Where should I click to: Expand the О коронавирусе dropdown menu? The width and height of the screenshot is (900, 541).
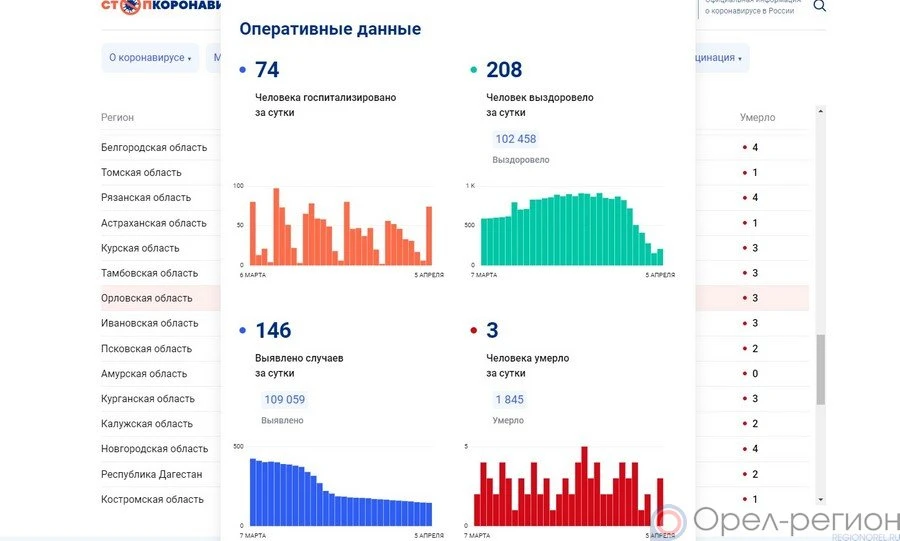(150, 58)
